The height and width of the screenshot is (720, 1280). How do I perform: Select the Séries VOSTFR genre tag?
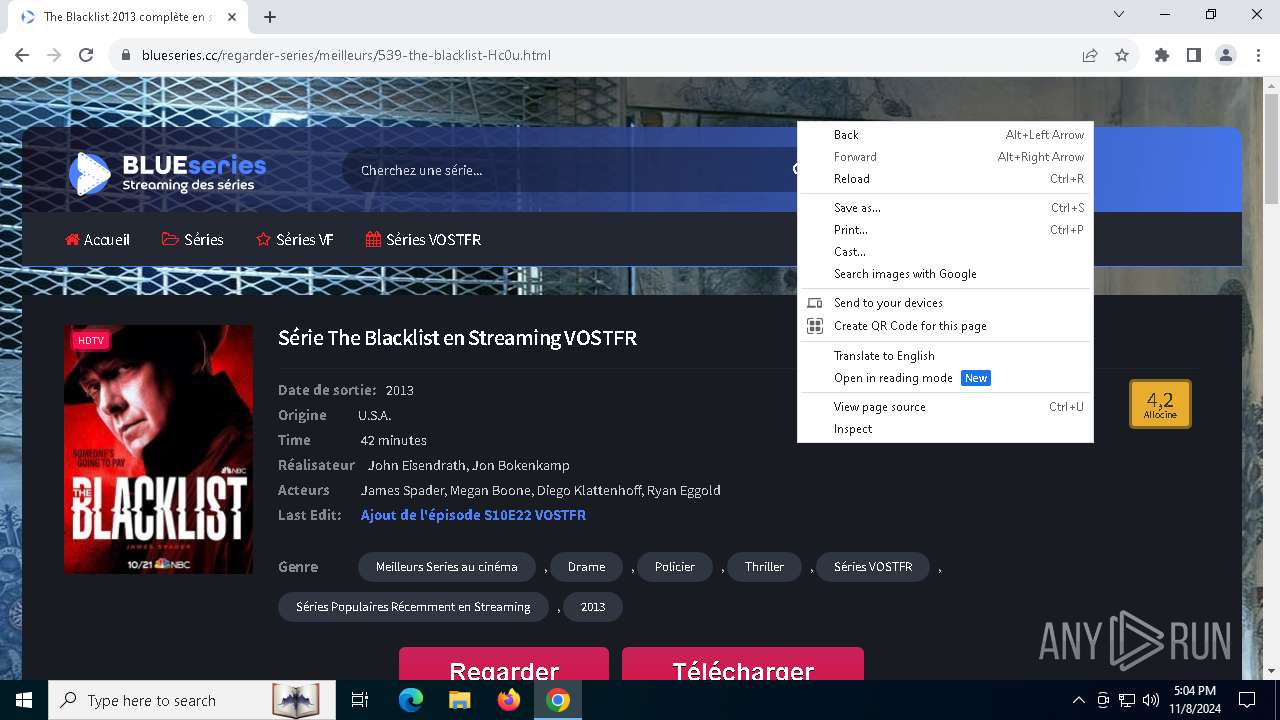[873, 566]
